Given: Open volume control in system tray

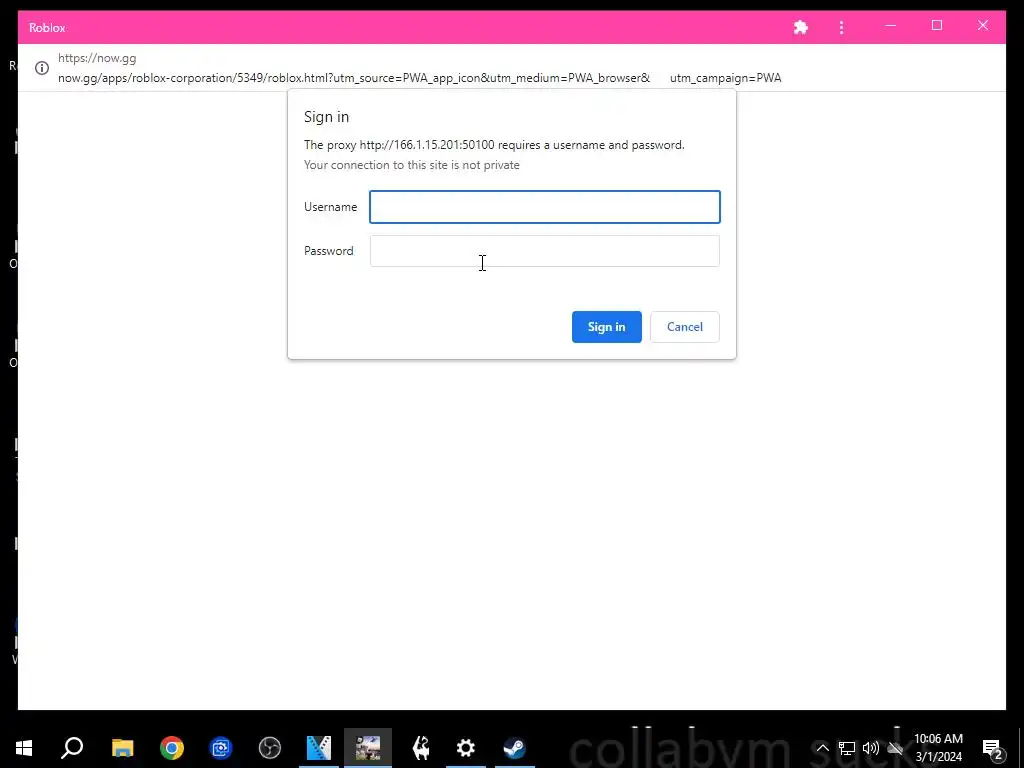Looking at the screenshot, I should [x=871, y=748].
